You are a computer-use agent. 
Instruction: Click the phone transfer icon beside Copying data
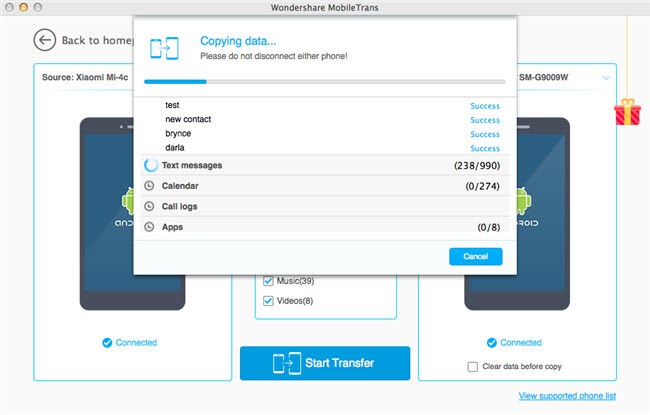click(165, 48)
